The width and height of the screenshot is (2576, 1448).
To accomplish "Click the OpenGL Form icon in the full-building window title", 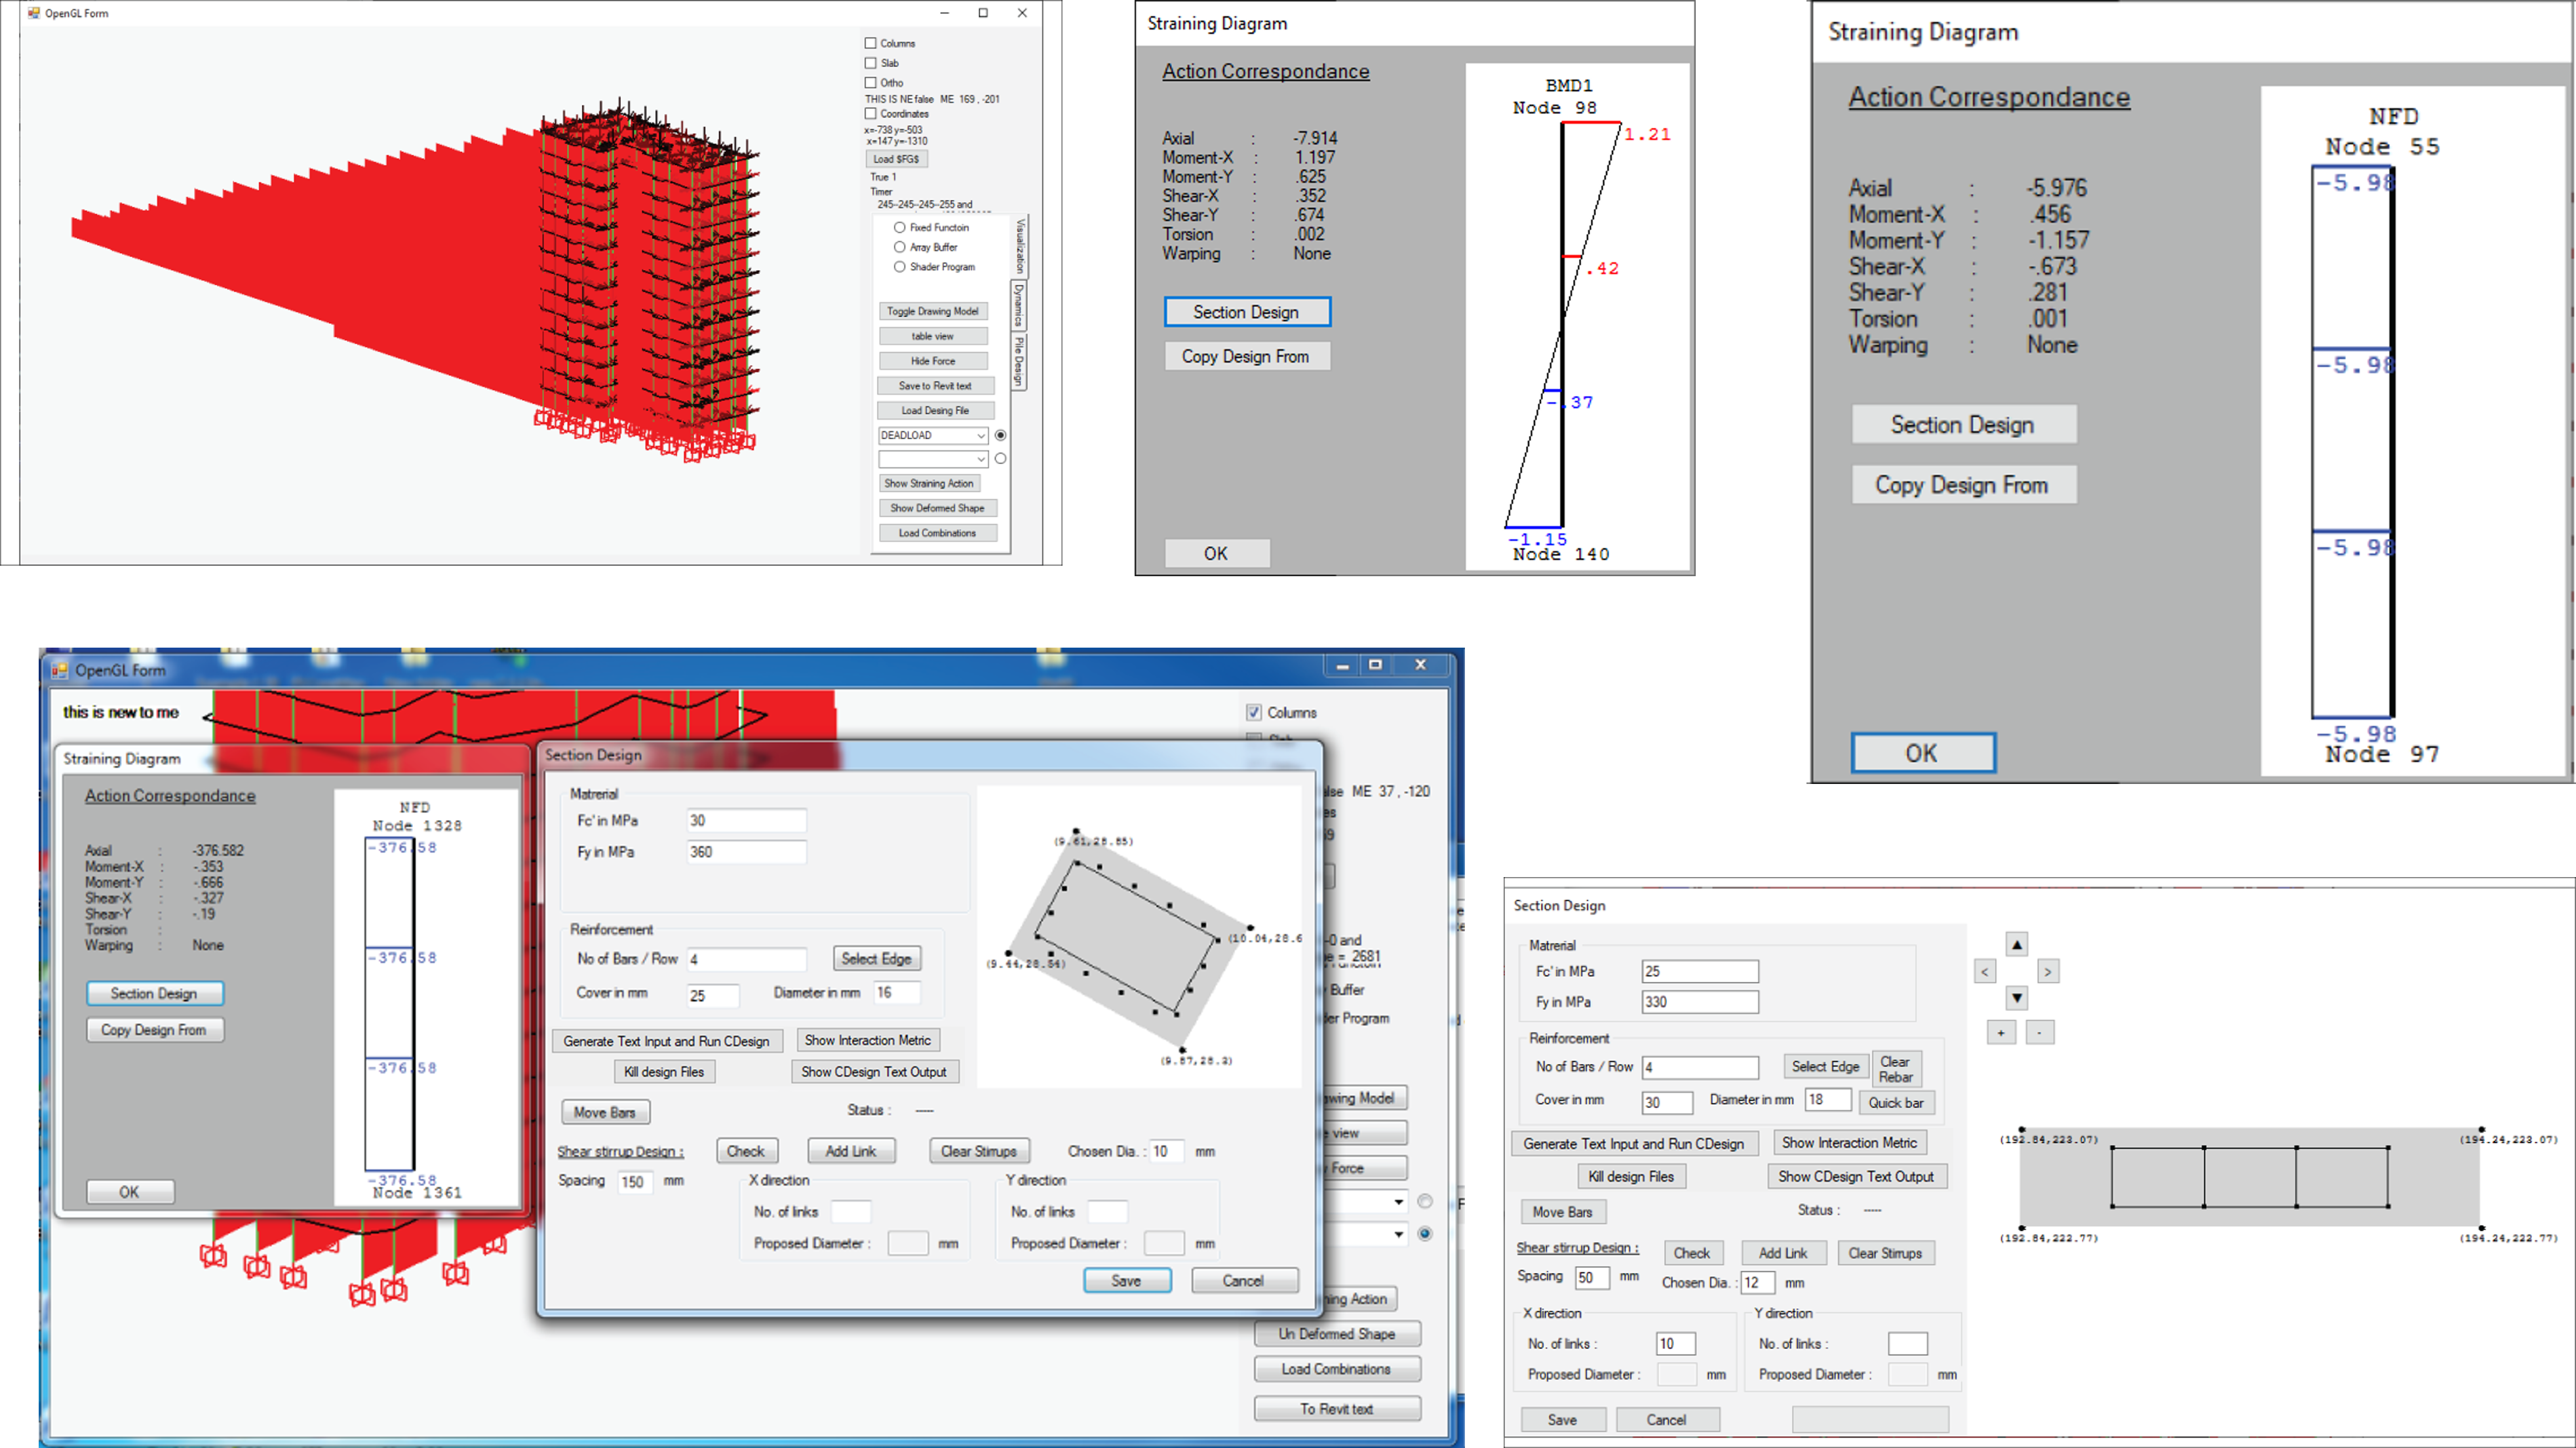I will 34,13.
